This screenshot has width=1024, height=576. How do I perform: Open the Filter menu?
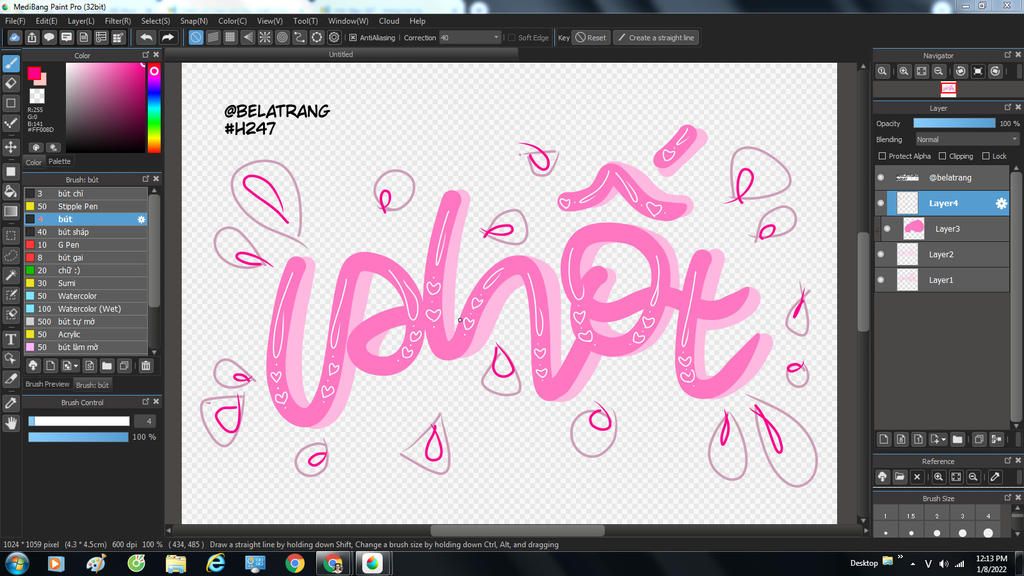[x=118, y=21]
